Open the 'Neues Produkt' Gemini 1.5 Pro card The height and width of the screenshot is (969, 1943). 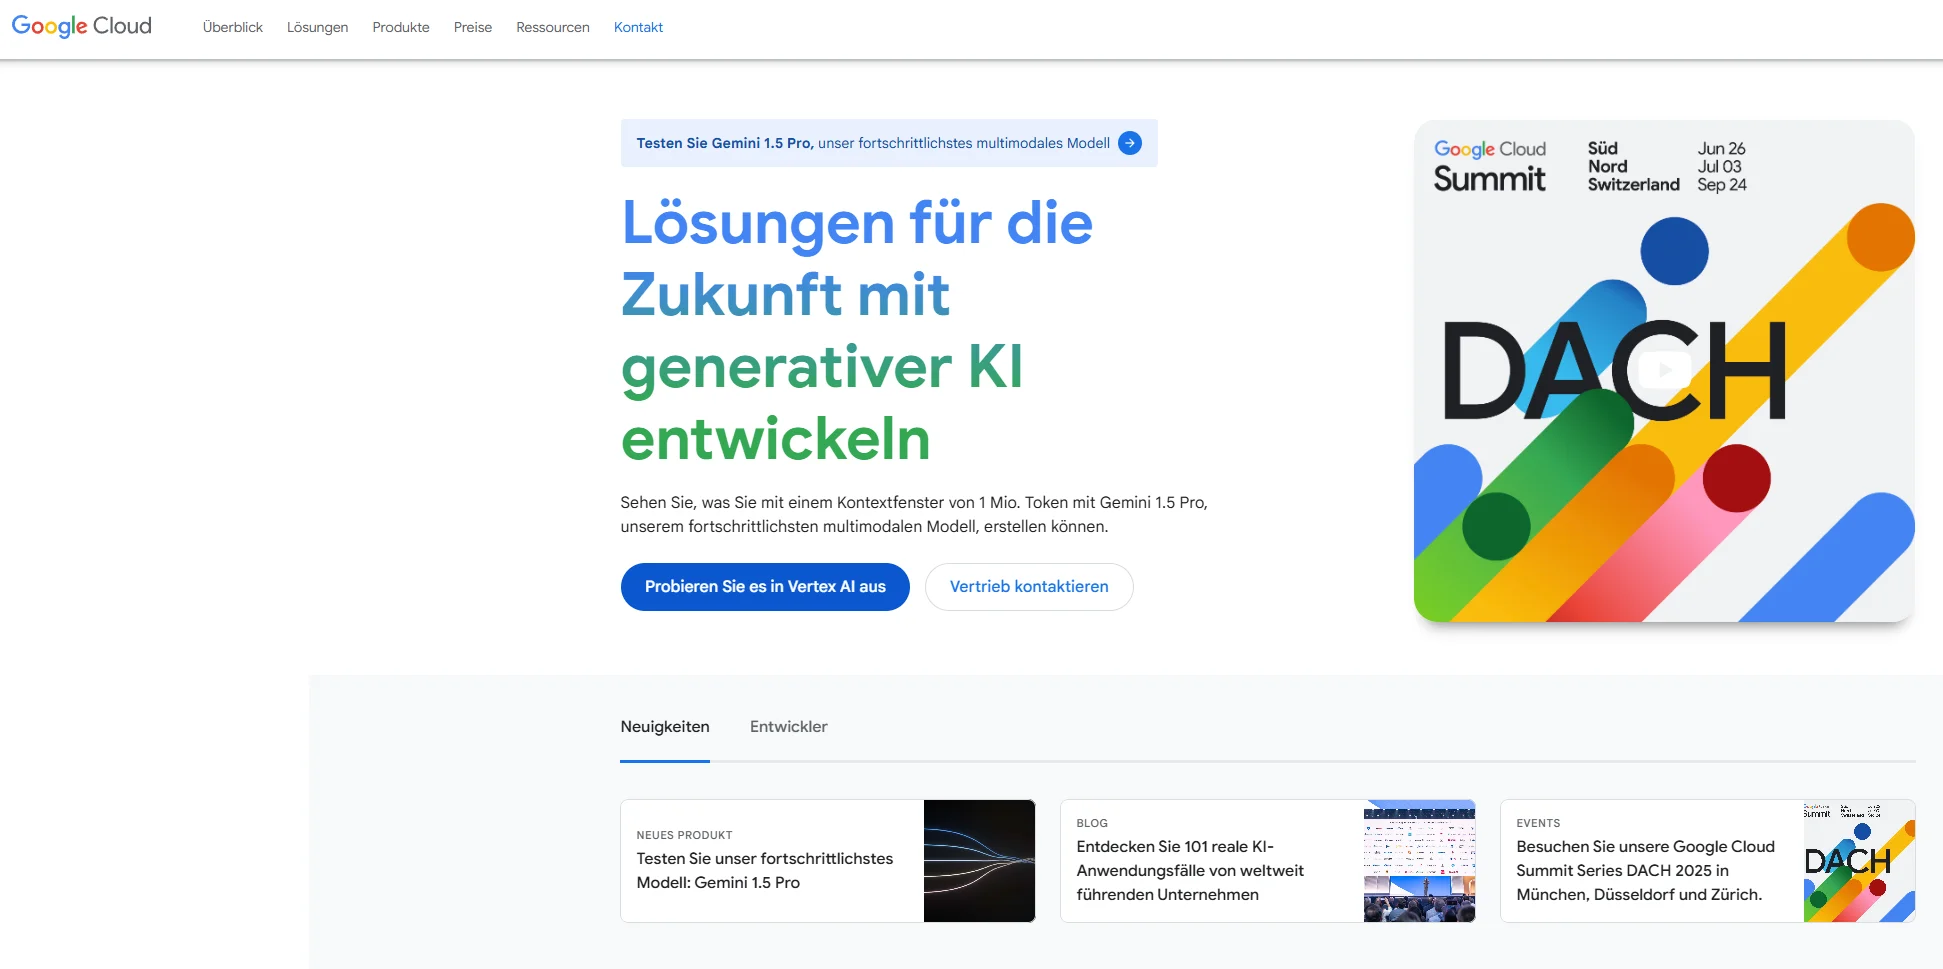coord(828,861)
